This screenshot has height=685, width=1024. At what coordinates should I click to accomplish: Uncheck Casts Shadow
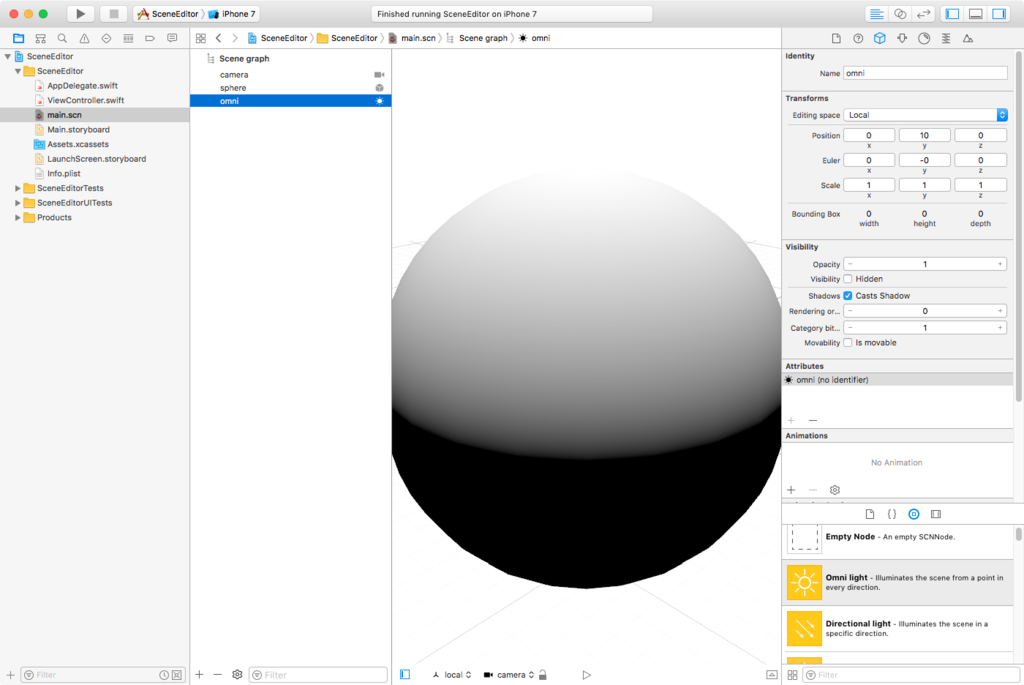848,296
